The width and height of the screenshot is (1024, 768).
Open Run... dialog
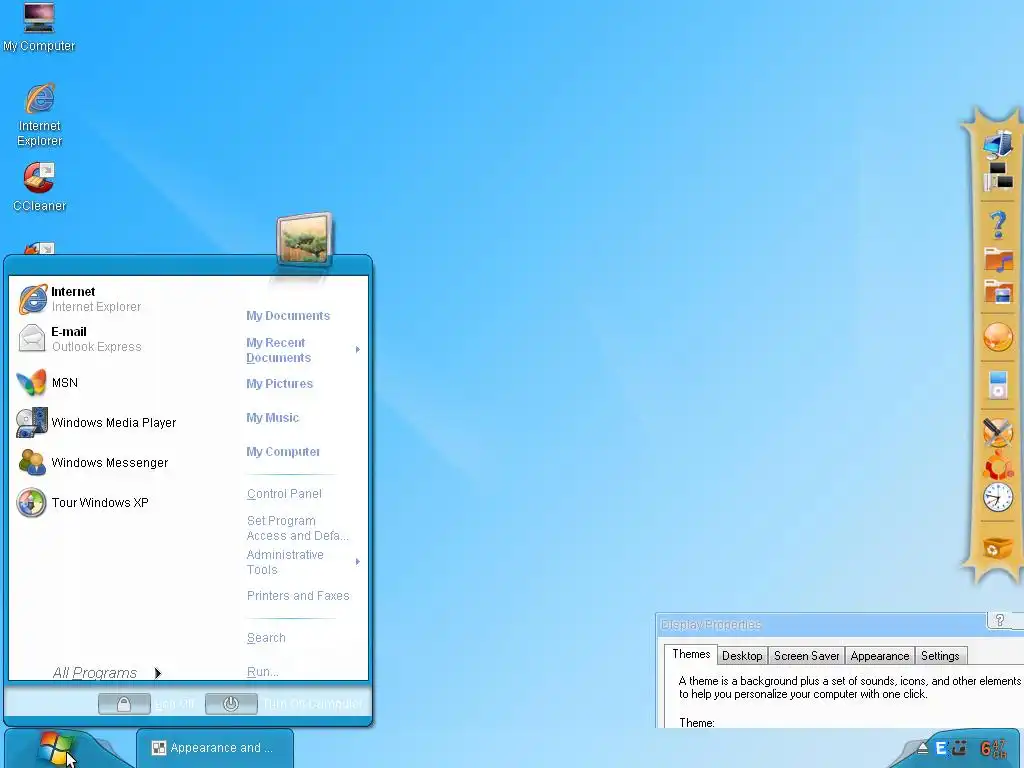tap(263, 671)
